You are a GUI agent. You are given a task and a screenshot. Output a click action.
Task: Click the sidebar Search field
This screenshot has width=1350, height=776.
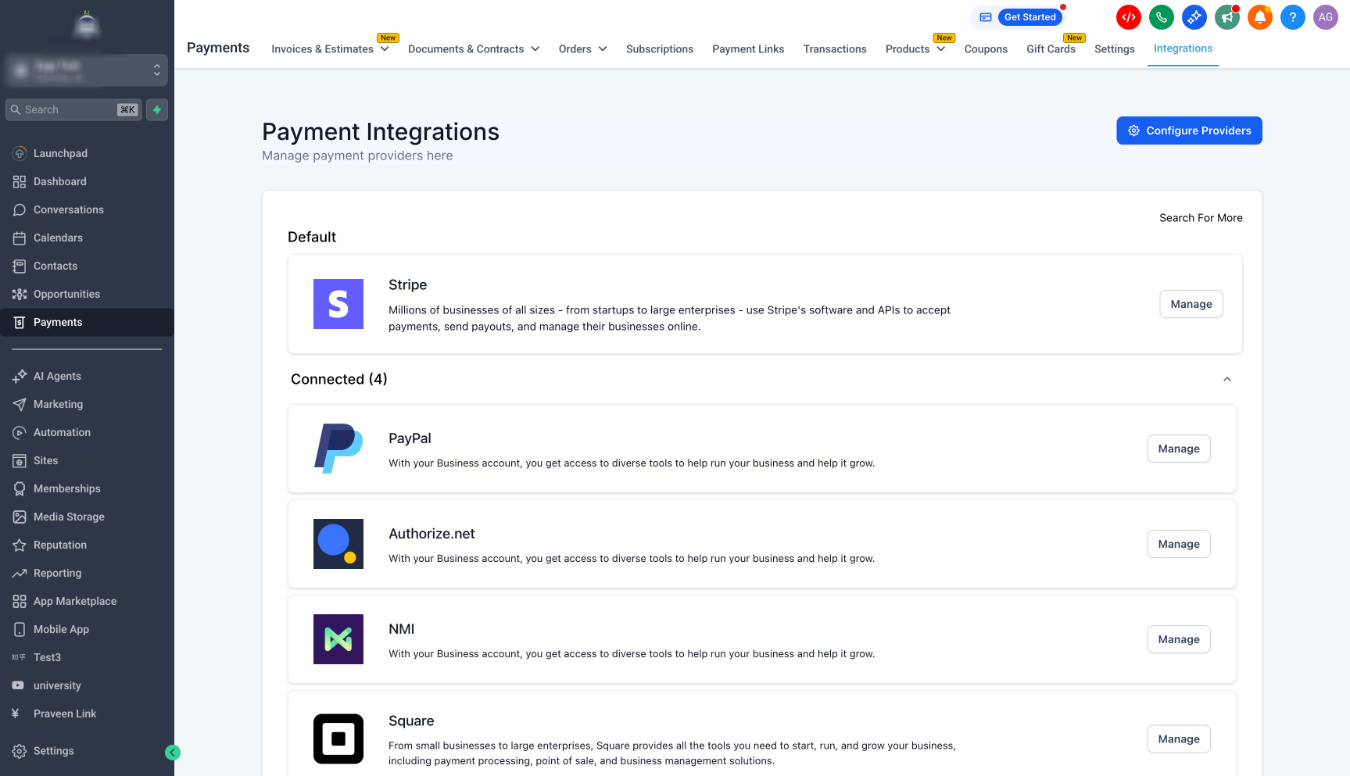[73, 110]
